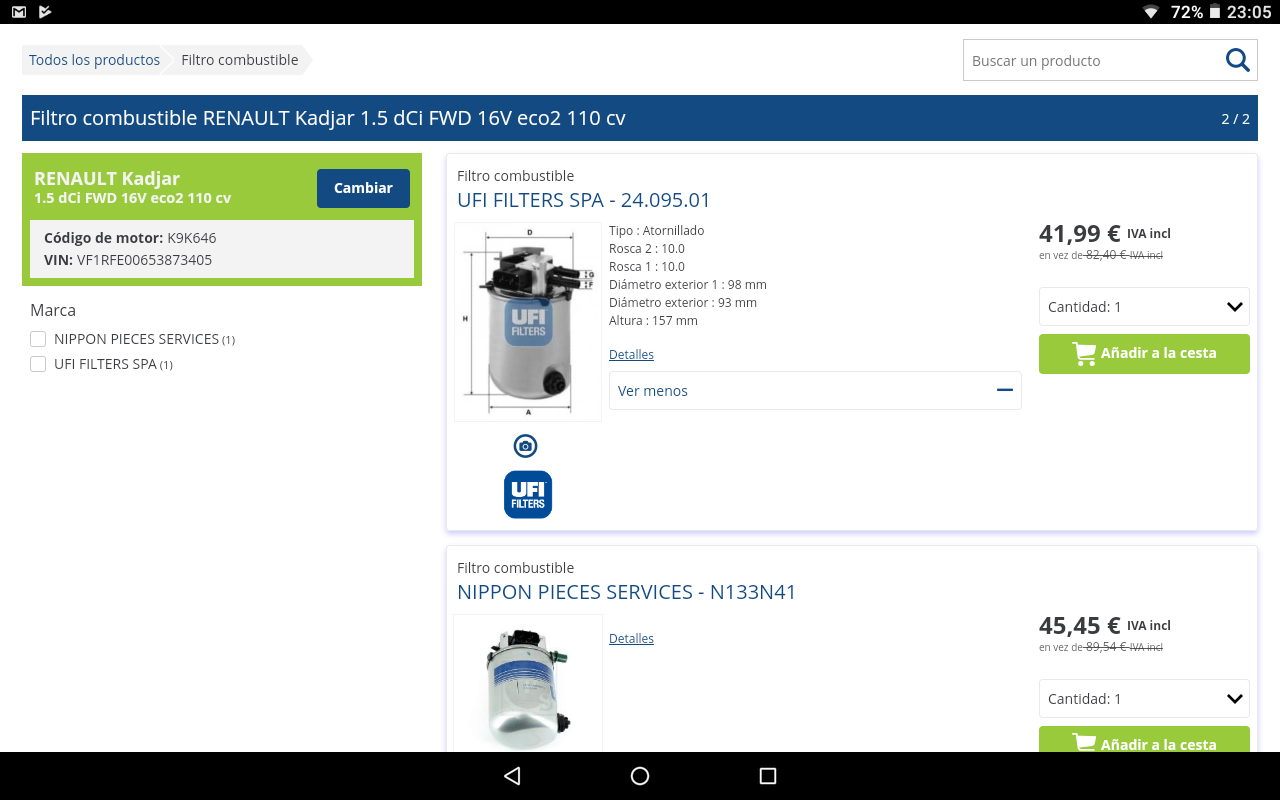Select Código de motor K9K646 text
Image resolution: width=1280 pixels, height=800 pixels.
pos(130,238)
